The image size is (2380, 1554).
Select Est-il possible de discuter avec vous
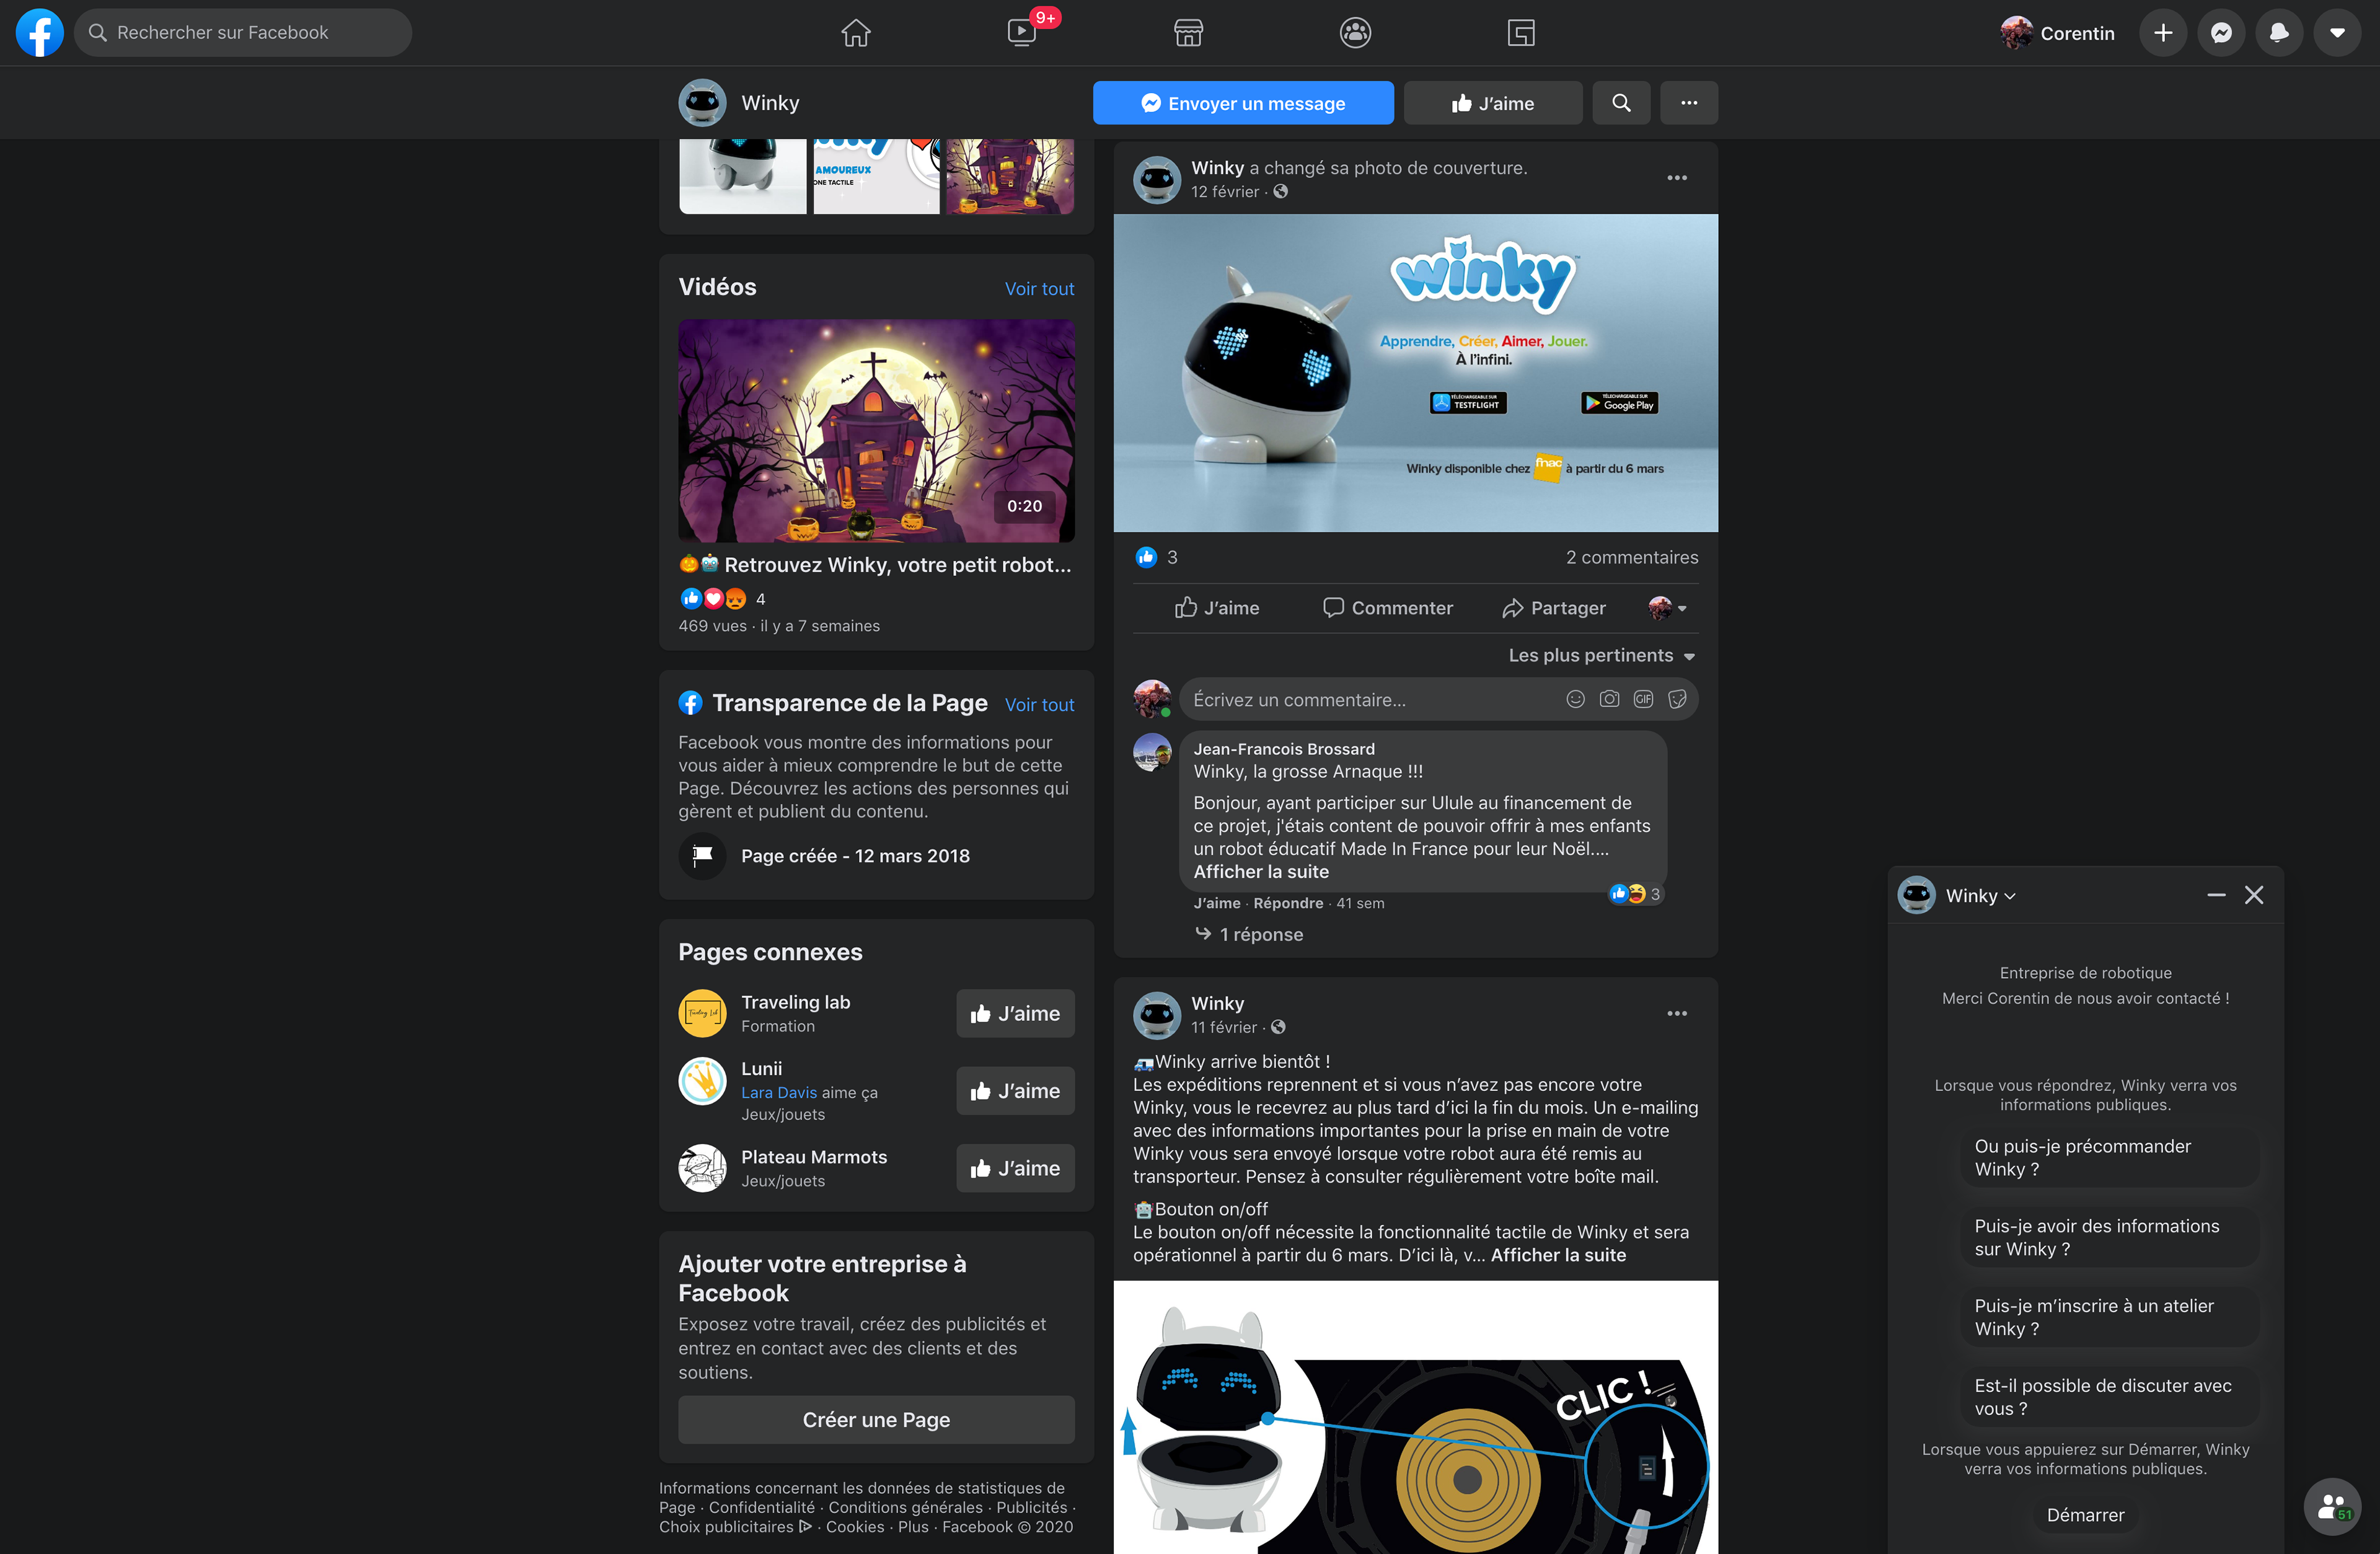(2108, 1398)
